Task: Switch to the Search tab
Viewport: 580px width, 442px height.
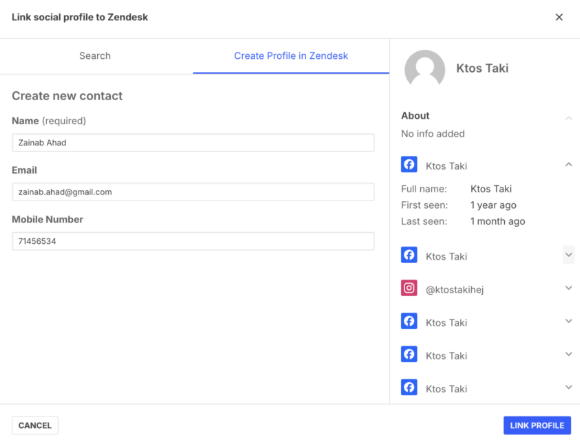Action: (x=95, y=56)
